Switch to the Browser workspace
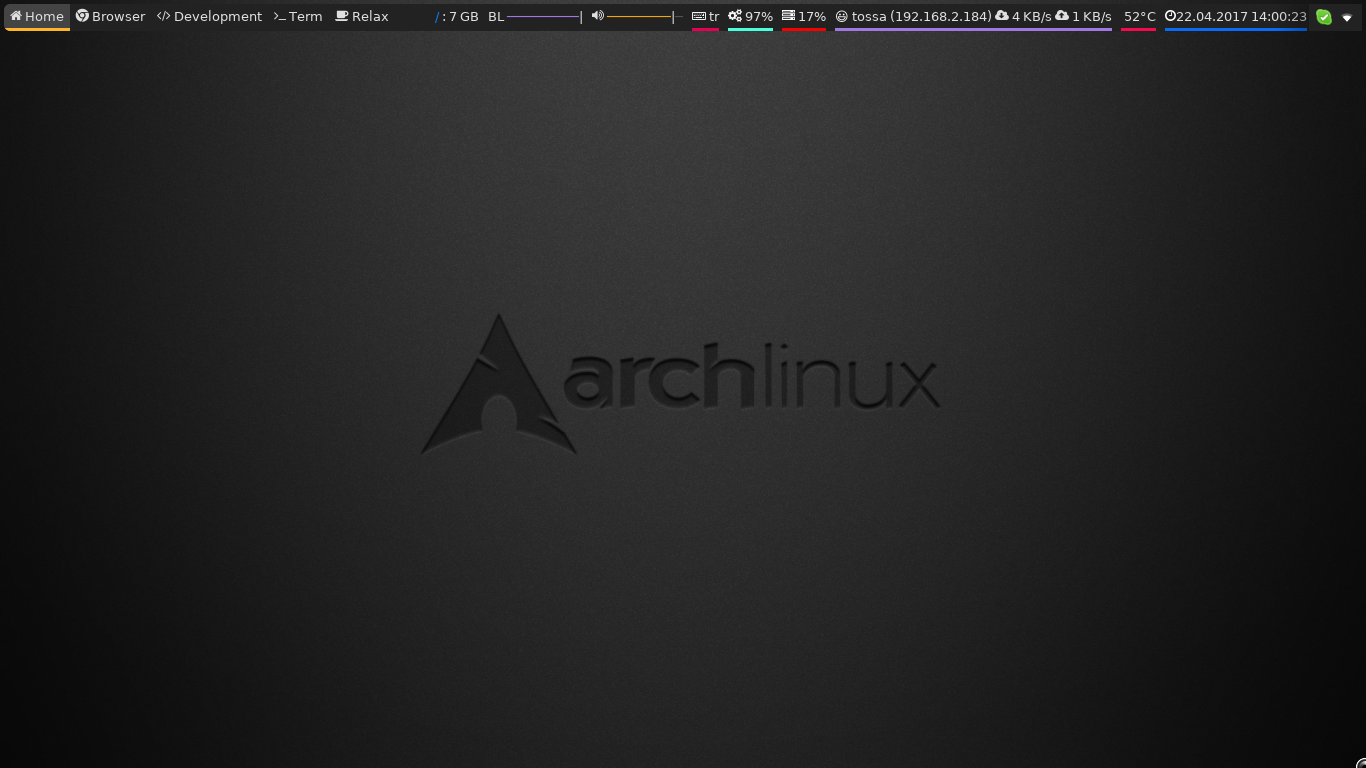This screenshot has height=768, width=1366. coord(111,16)
